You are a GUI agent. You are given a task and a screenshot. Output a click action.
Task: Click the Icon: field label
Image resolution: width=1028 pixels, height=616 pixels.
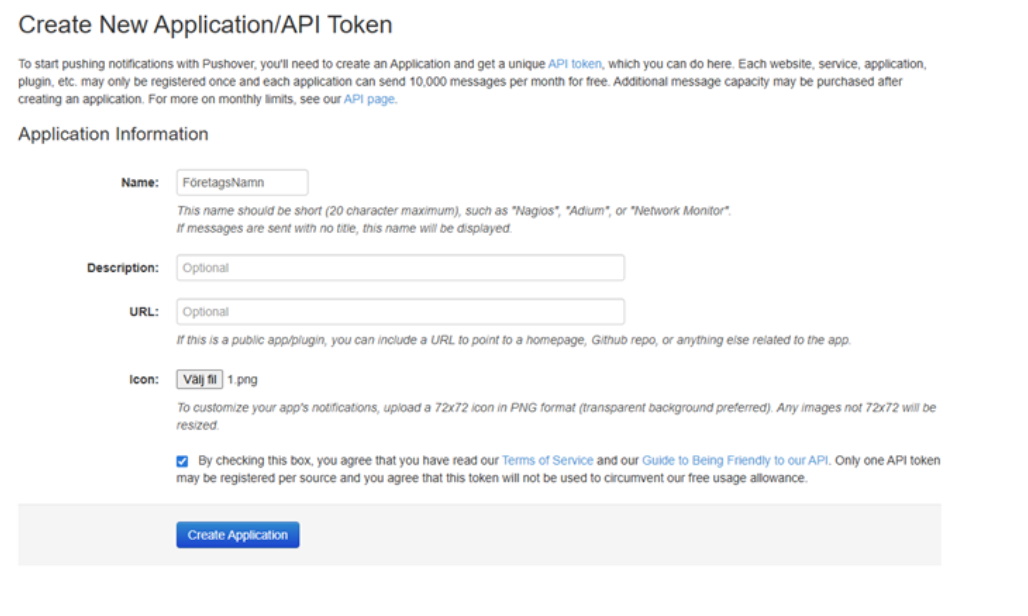(144, 379)
